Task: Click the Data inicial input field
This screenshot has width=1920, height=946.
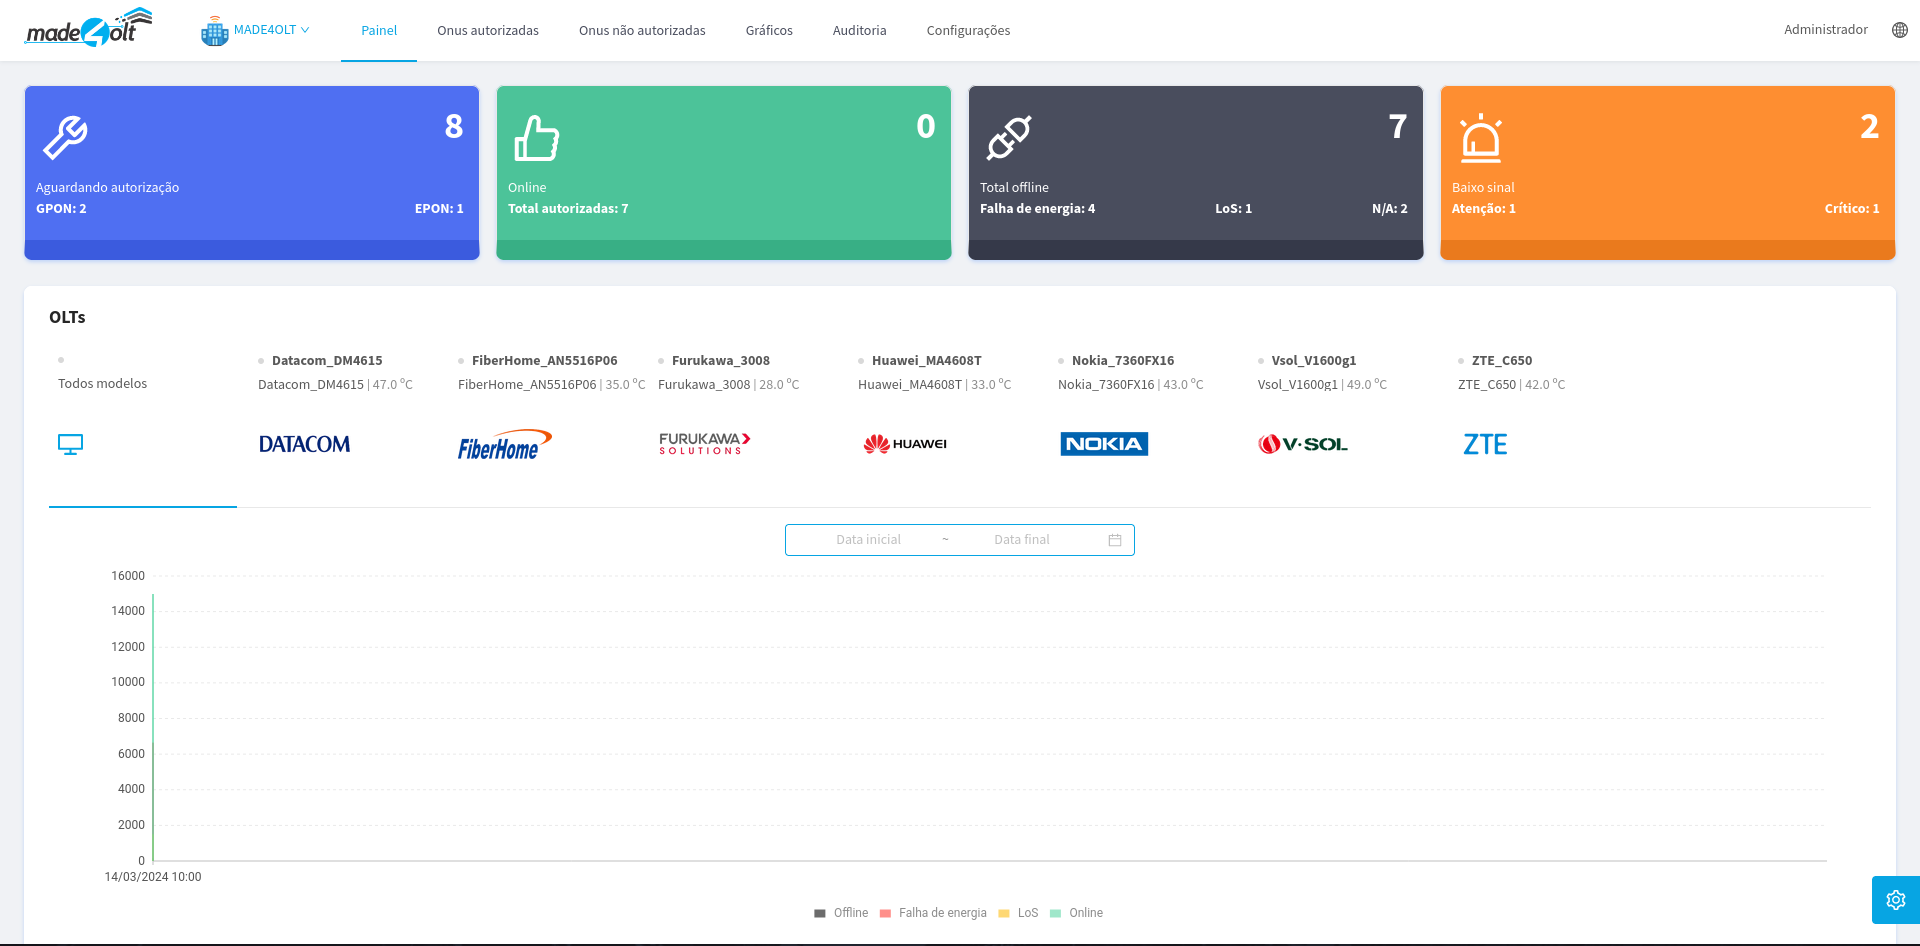Action: [867, 539]
